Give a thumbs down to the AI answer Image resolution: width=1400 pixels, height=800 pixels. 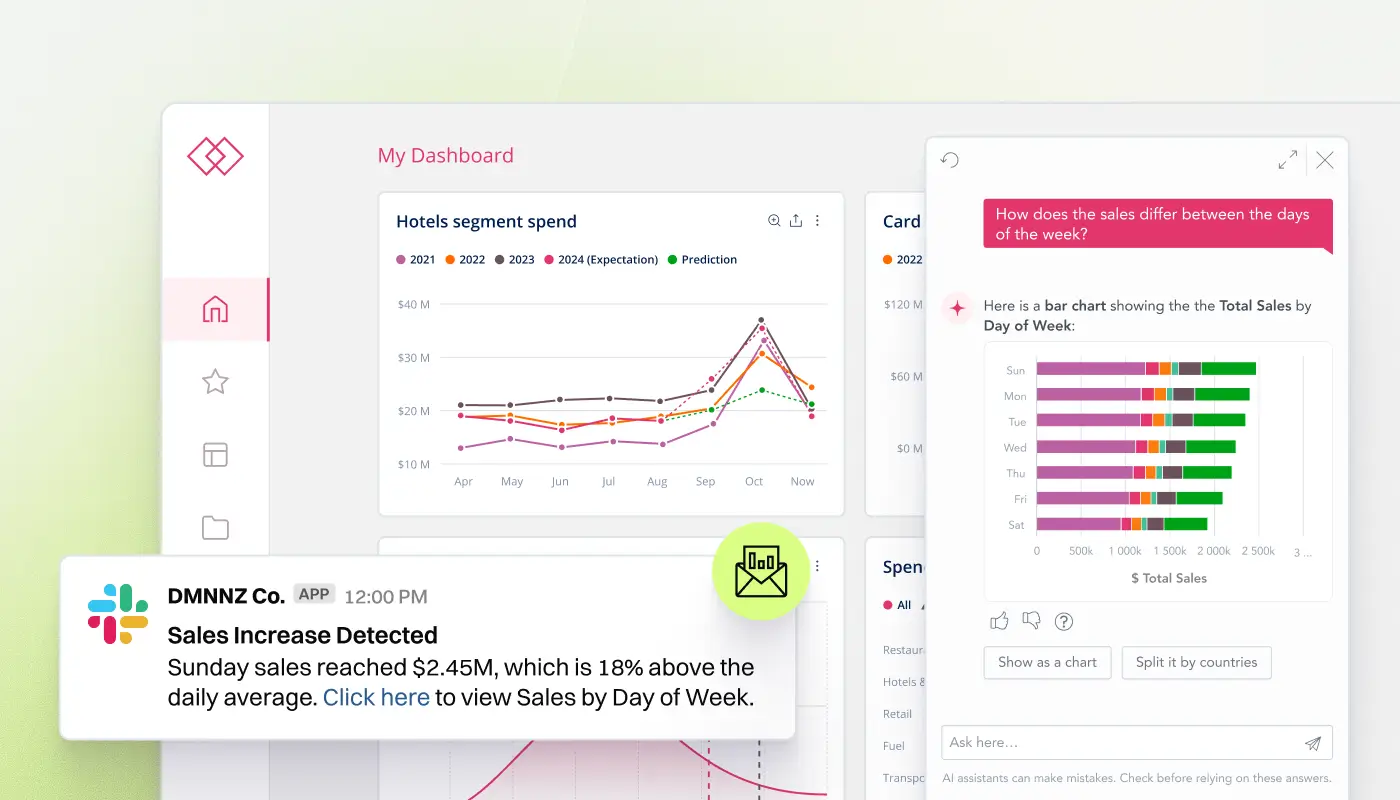1031,621
